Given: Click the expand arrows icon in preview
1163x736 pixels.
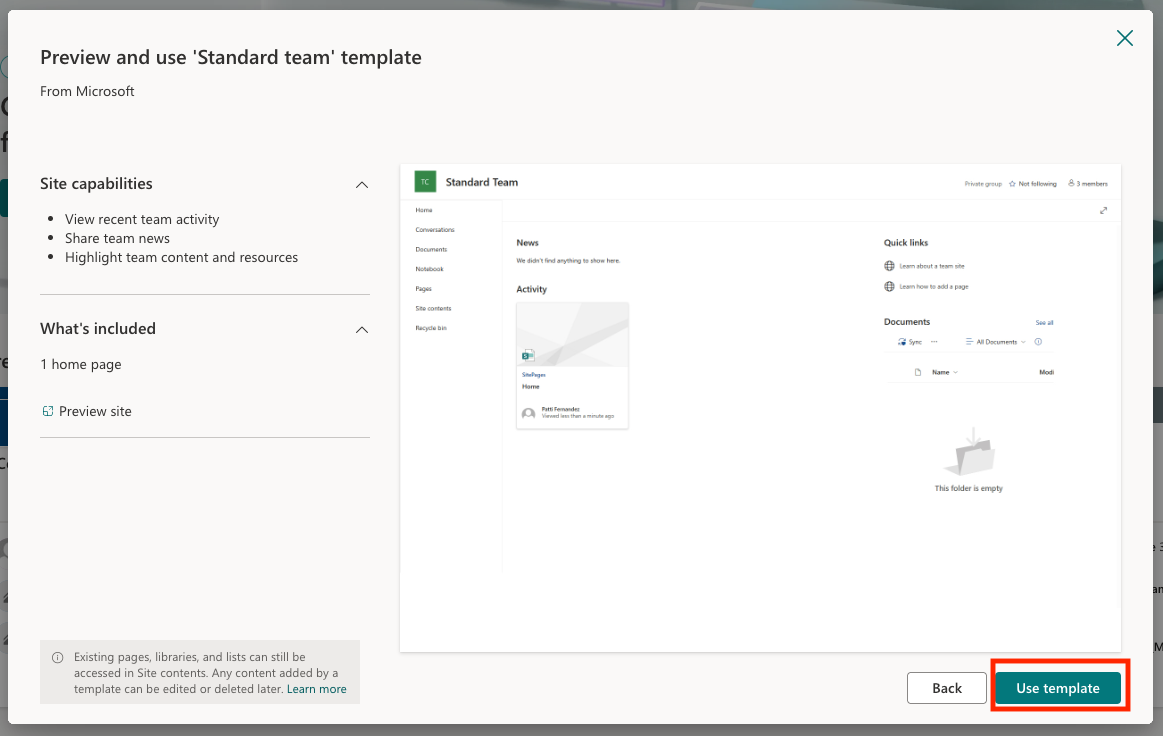Looking at the screenshot, I should pos(1103,211).
